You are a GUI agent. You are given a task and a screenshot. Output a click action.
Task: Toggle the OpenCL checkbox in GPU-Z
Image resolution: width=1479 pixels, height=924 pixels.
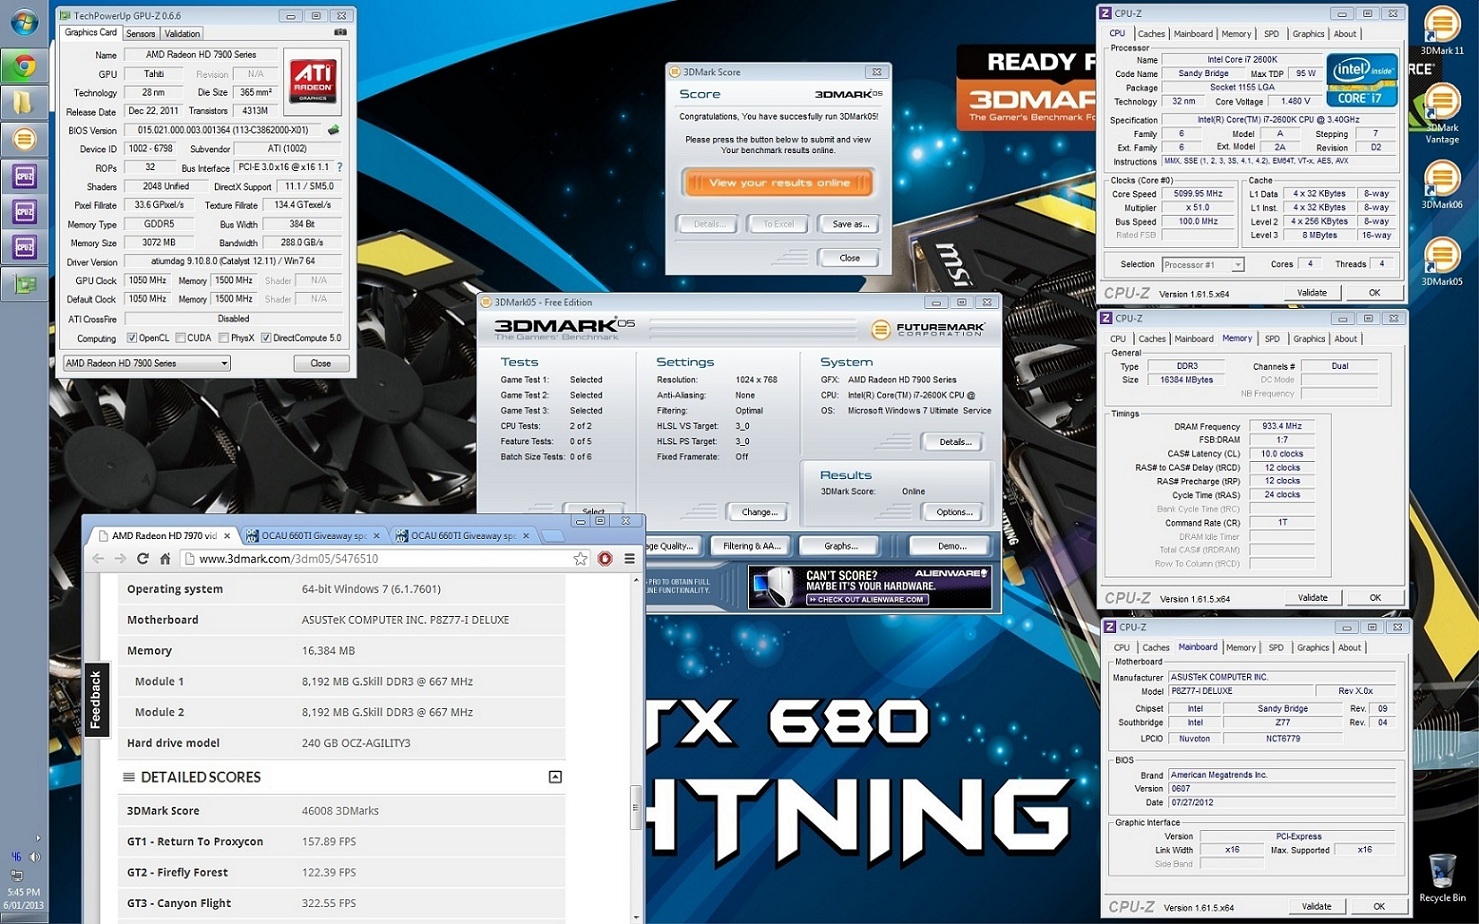(x=131, y=338)
